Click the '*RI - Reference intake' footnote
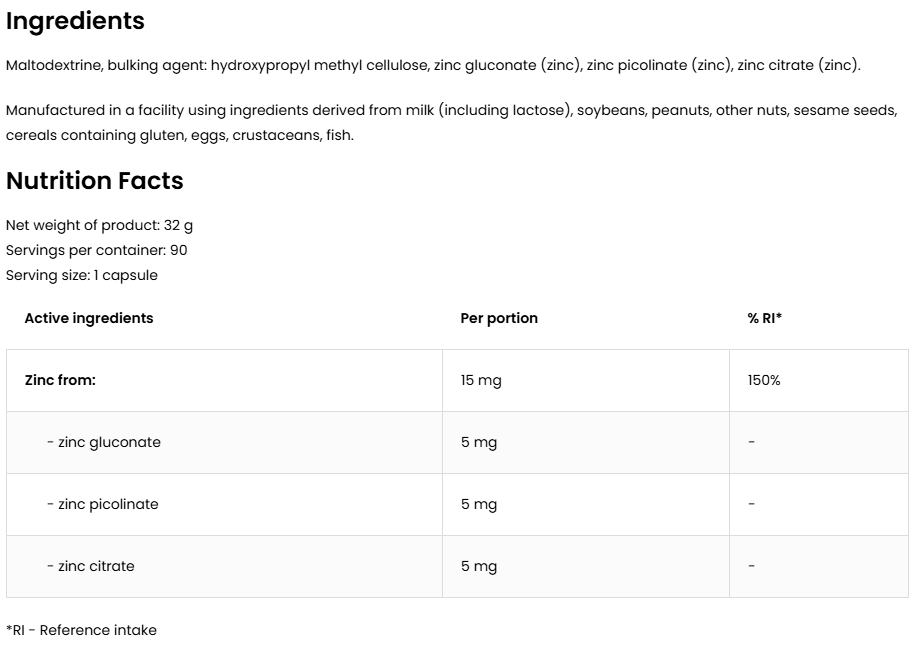The height and width of the screenshot is (646, 917). point(81,630)
